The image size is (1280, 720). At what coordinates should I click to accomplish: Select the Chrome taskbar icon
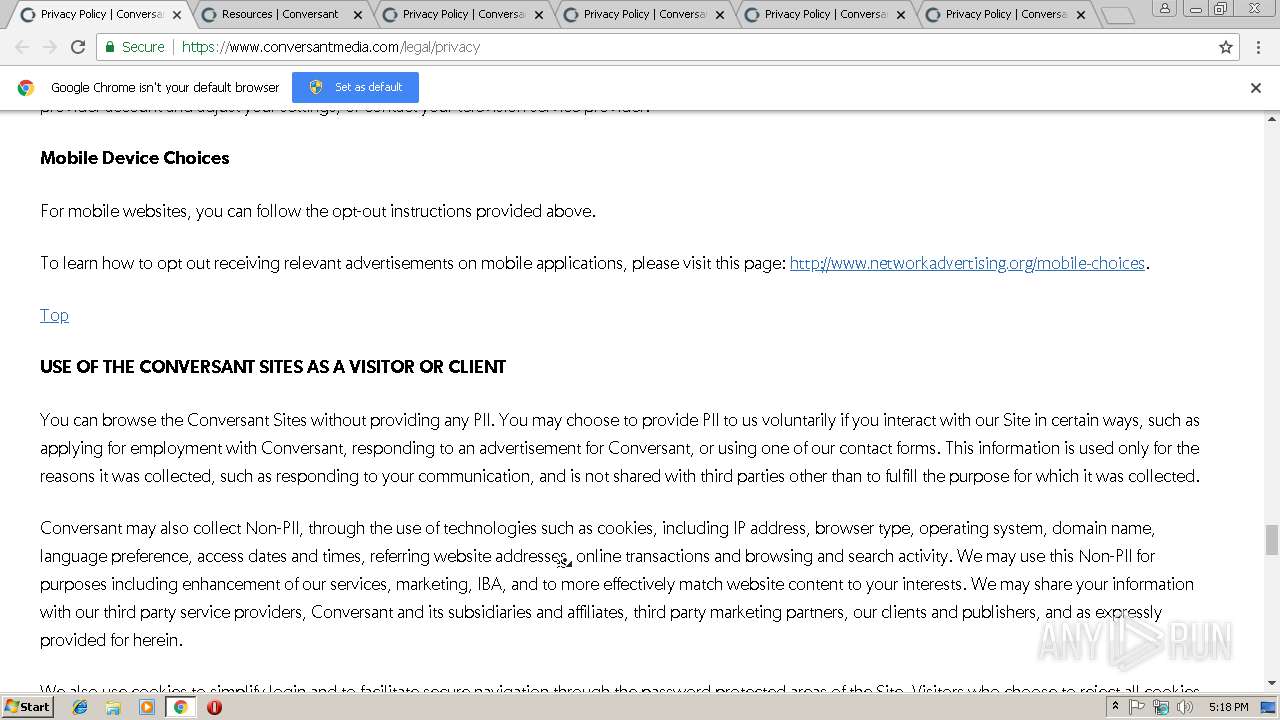pyautogui.click(x=180, y=707)
